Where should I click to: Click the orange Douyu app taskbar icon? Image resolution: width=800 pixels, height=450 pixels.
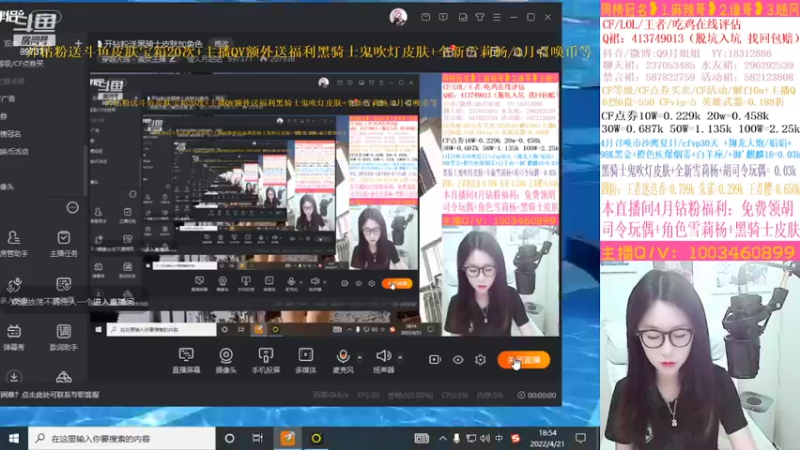coord(288,438)
